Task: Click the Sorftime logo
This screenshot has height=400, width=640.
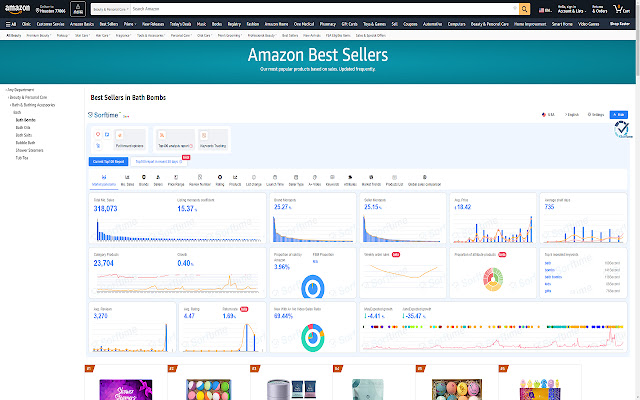Action: [104, 115]
